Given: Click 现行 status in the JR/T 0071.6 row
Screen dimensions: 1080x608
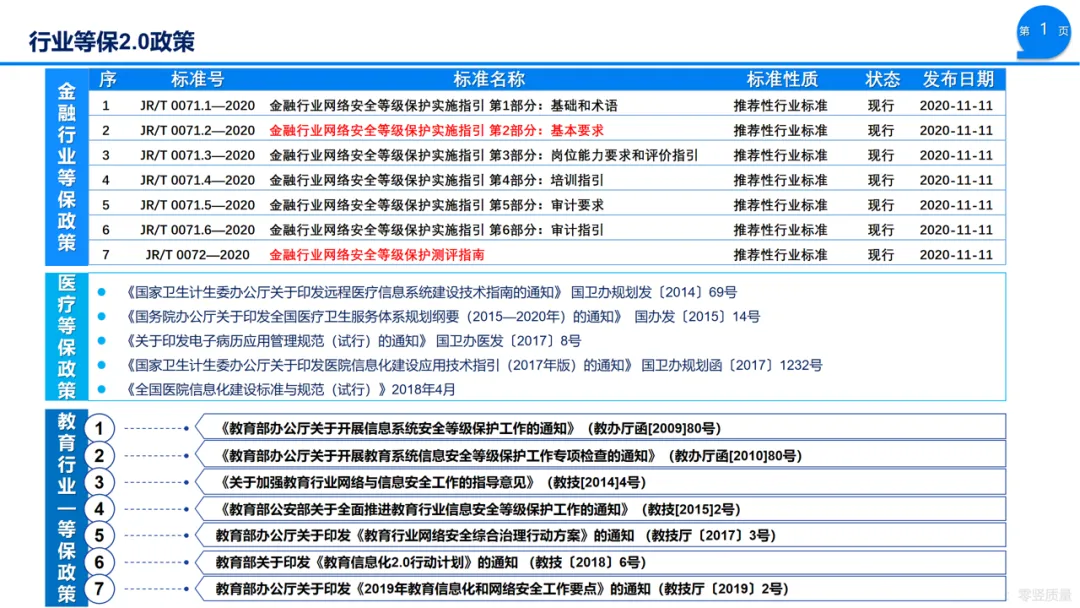Looking at the screenshot, I should (x=881, y=229).
